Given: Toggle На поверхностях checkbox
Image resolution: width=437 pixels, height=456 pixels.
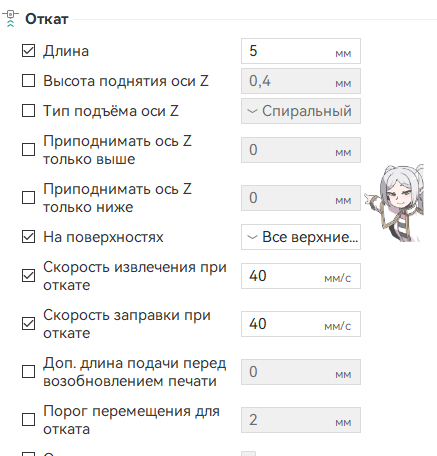Looking at the screenshot, I should pos(28,237).
